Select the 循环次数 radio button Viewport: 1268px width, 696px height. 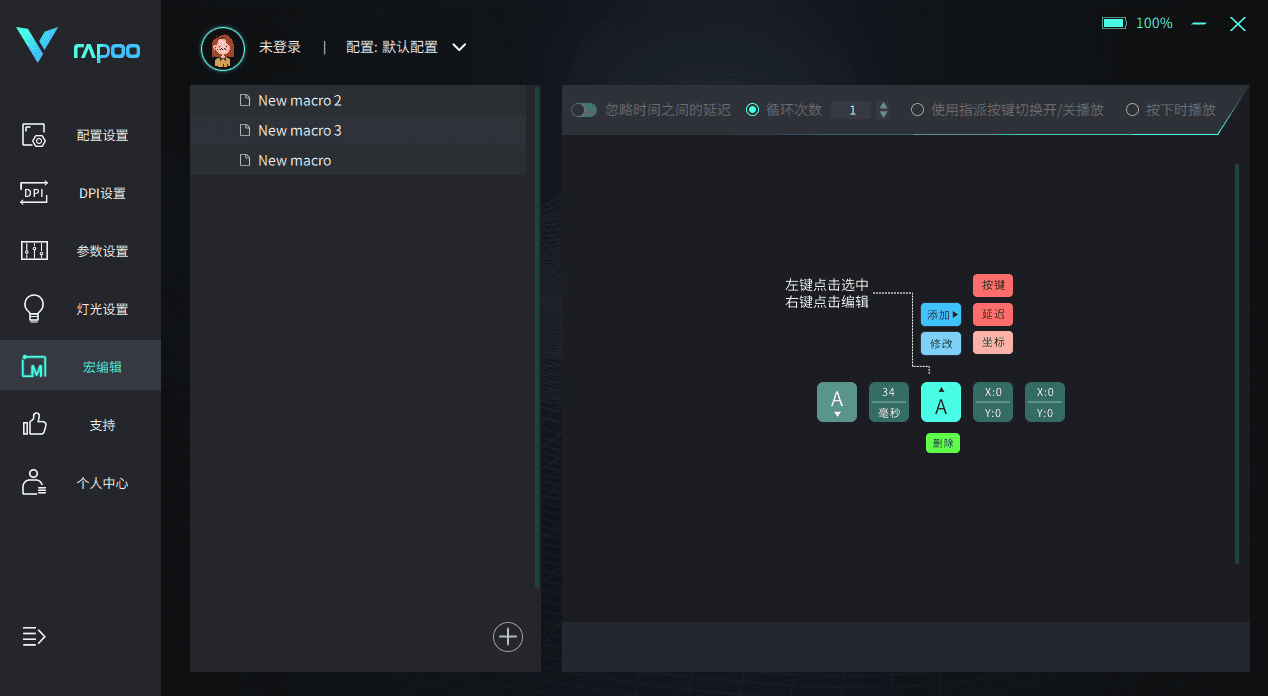click(752, 110)
